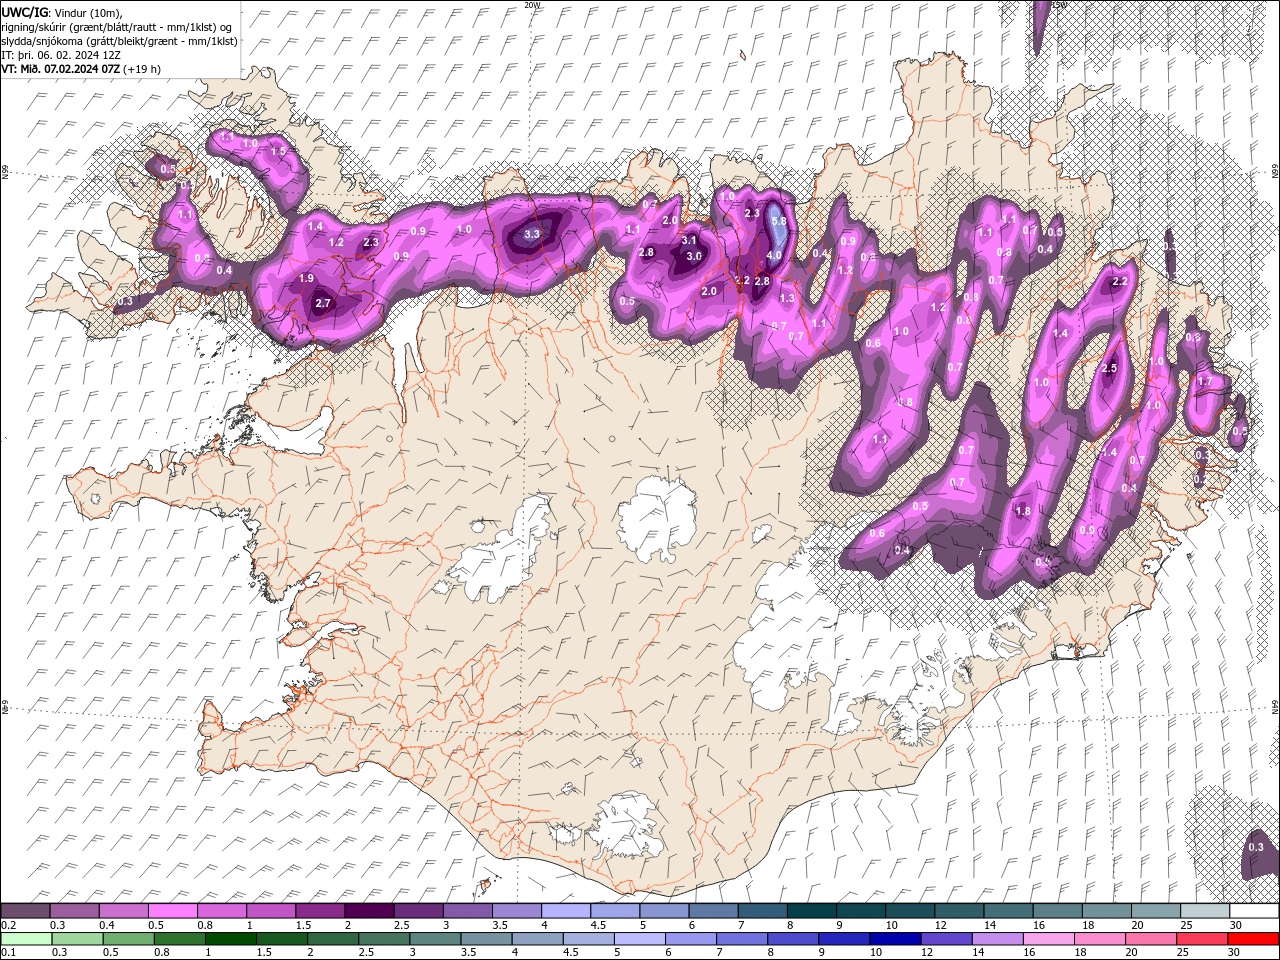Select the 0.2 swatch on the purple snow scale
Image resolution: width=1280 pixels, height=960 pixels.
[26, 911]
